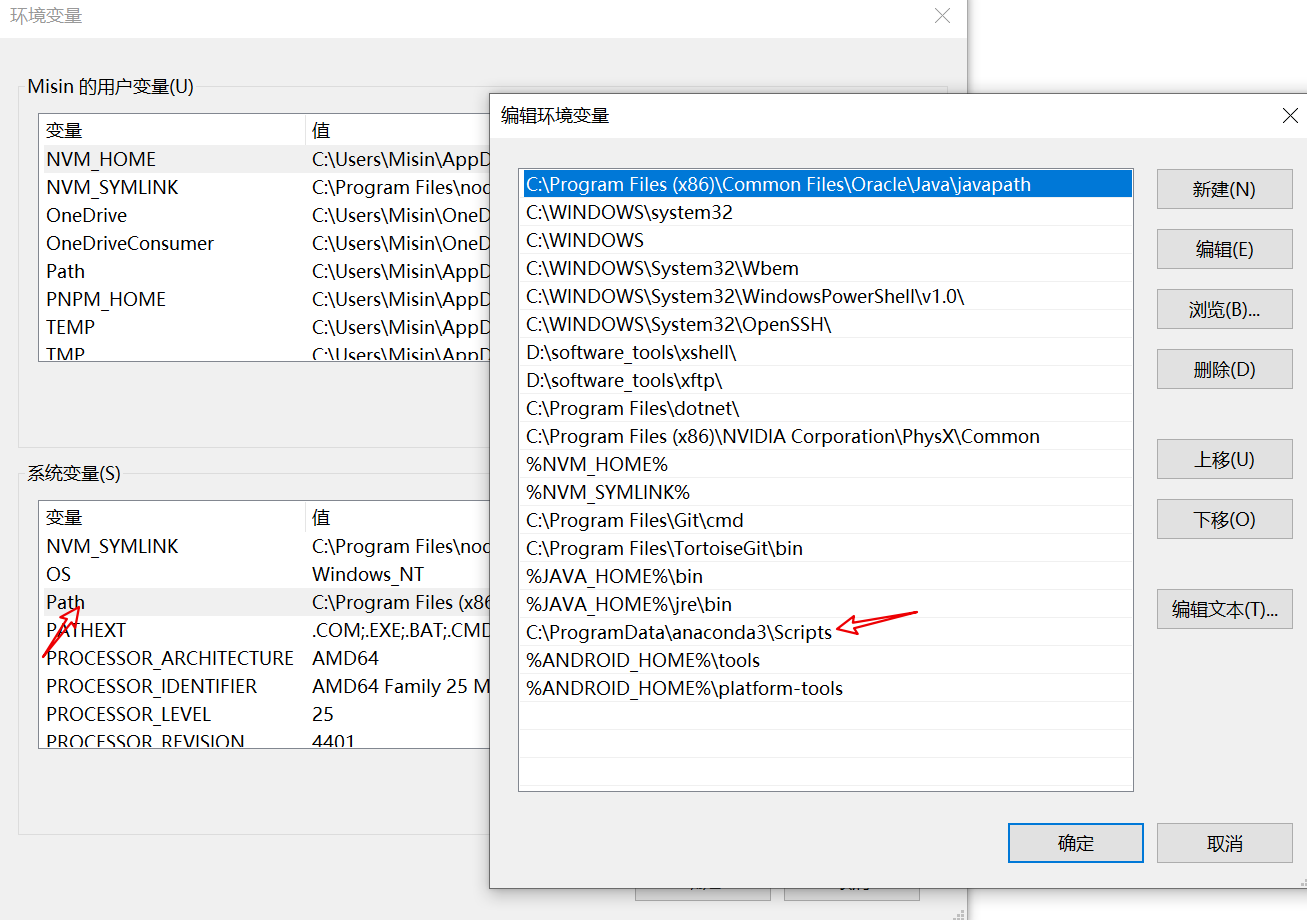Close the 编辑环境变量 dialog

(1290, 116)
